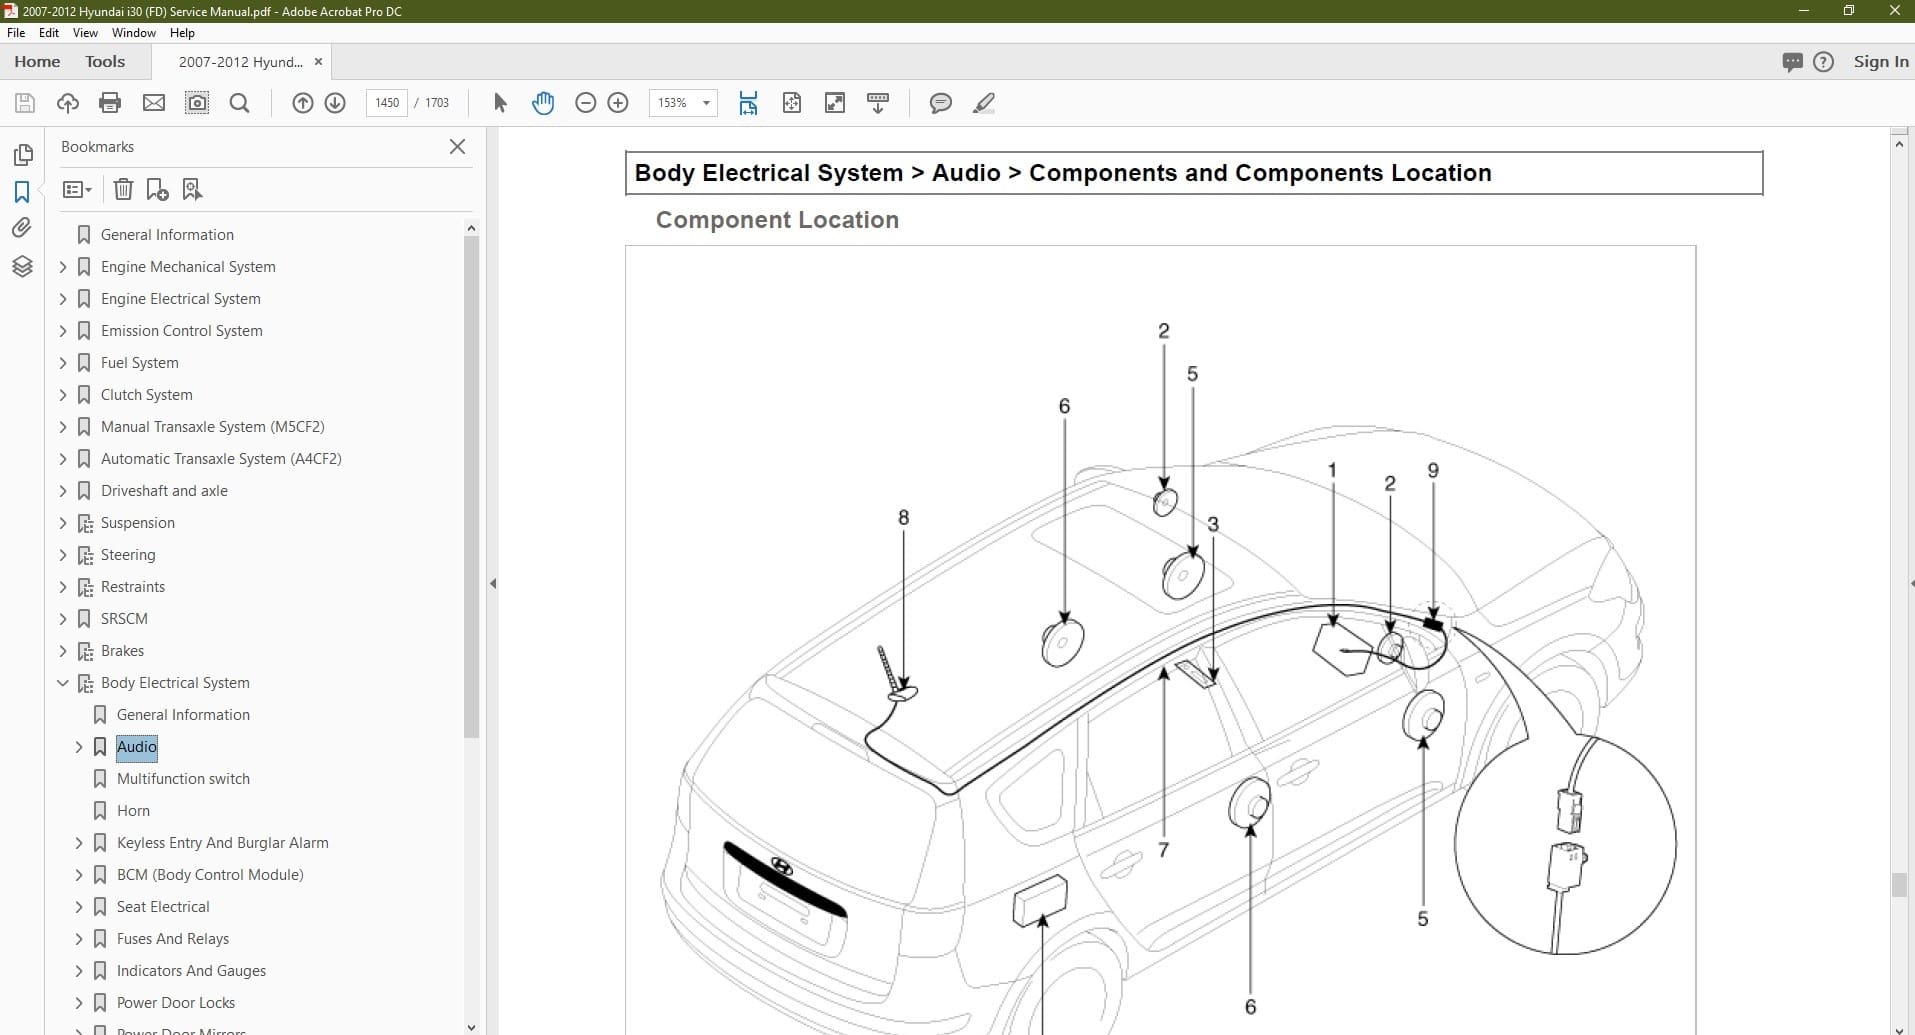Add a new bookmark icon
The width and height of the screenshot is (1915, 1035).
click(x=157, y=189)
